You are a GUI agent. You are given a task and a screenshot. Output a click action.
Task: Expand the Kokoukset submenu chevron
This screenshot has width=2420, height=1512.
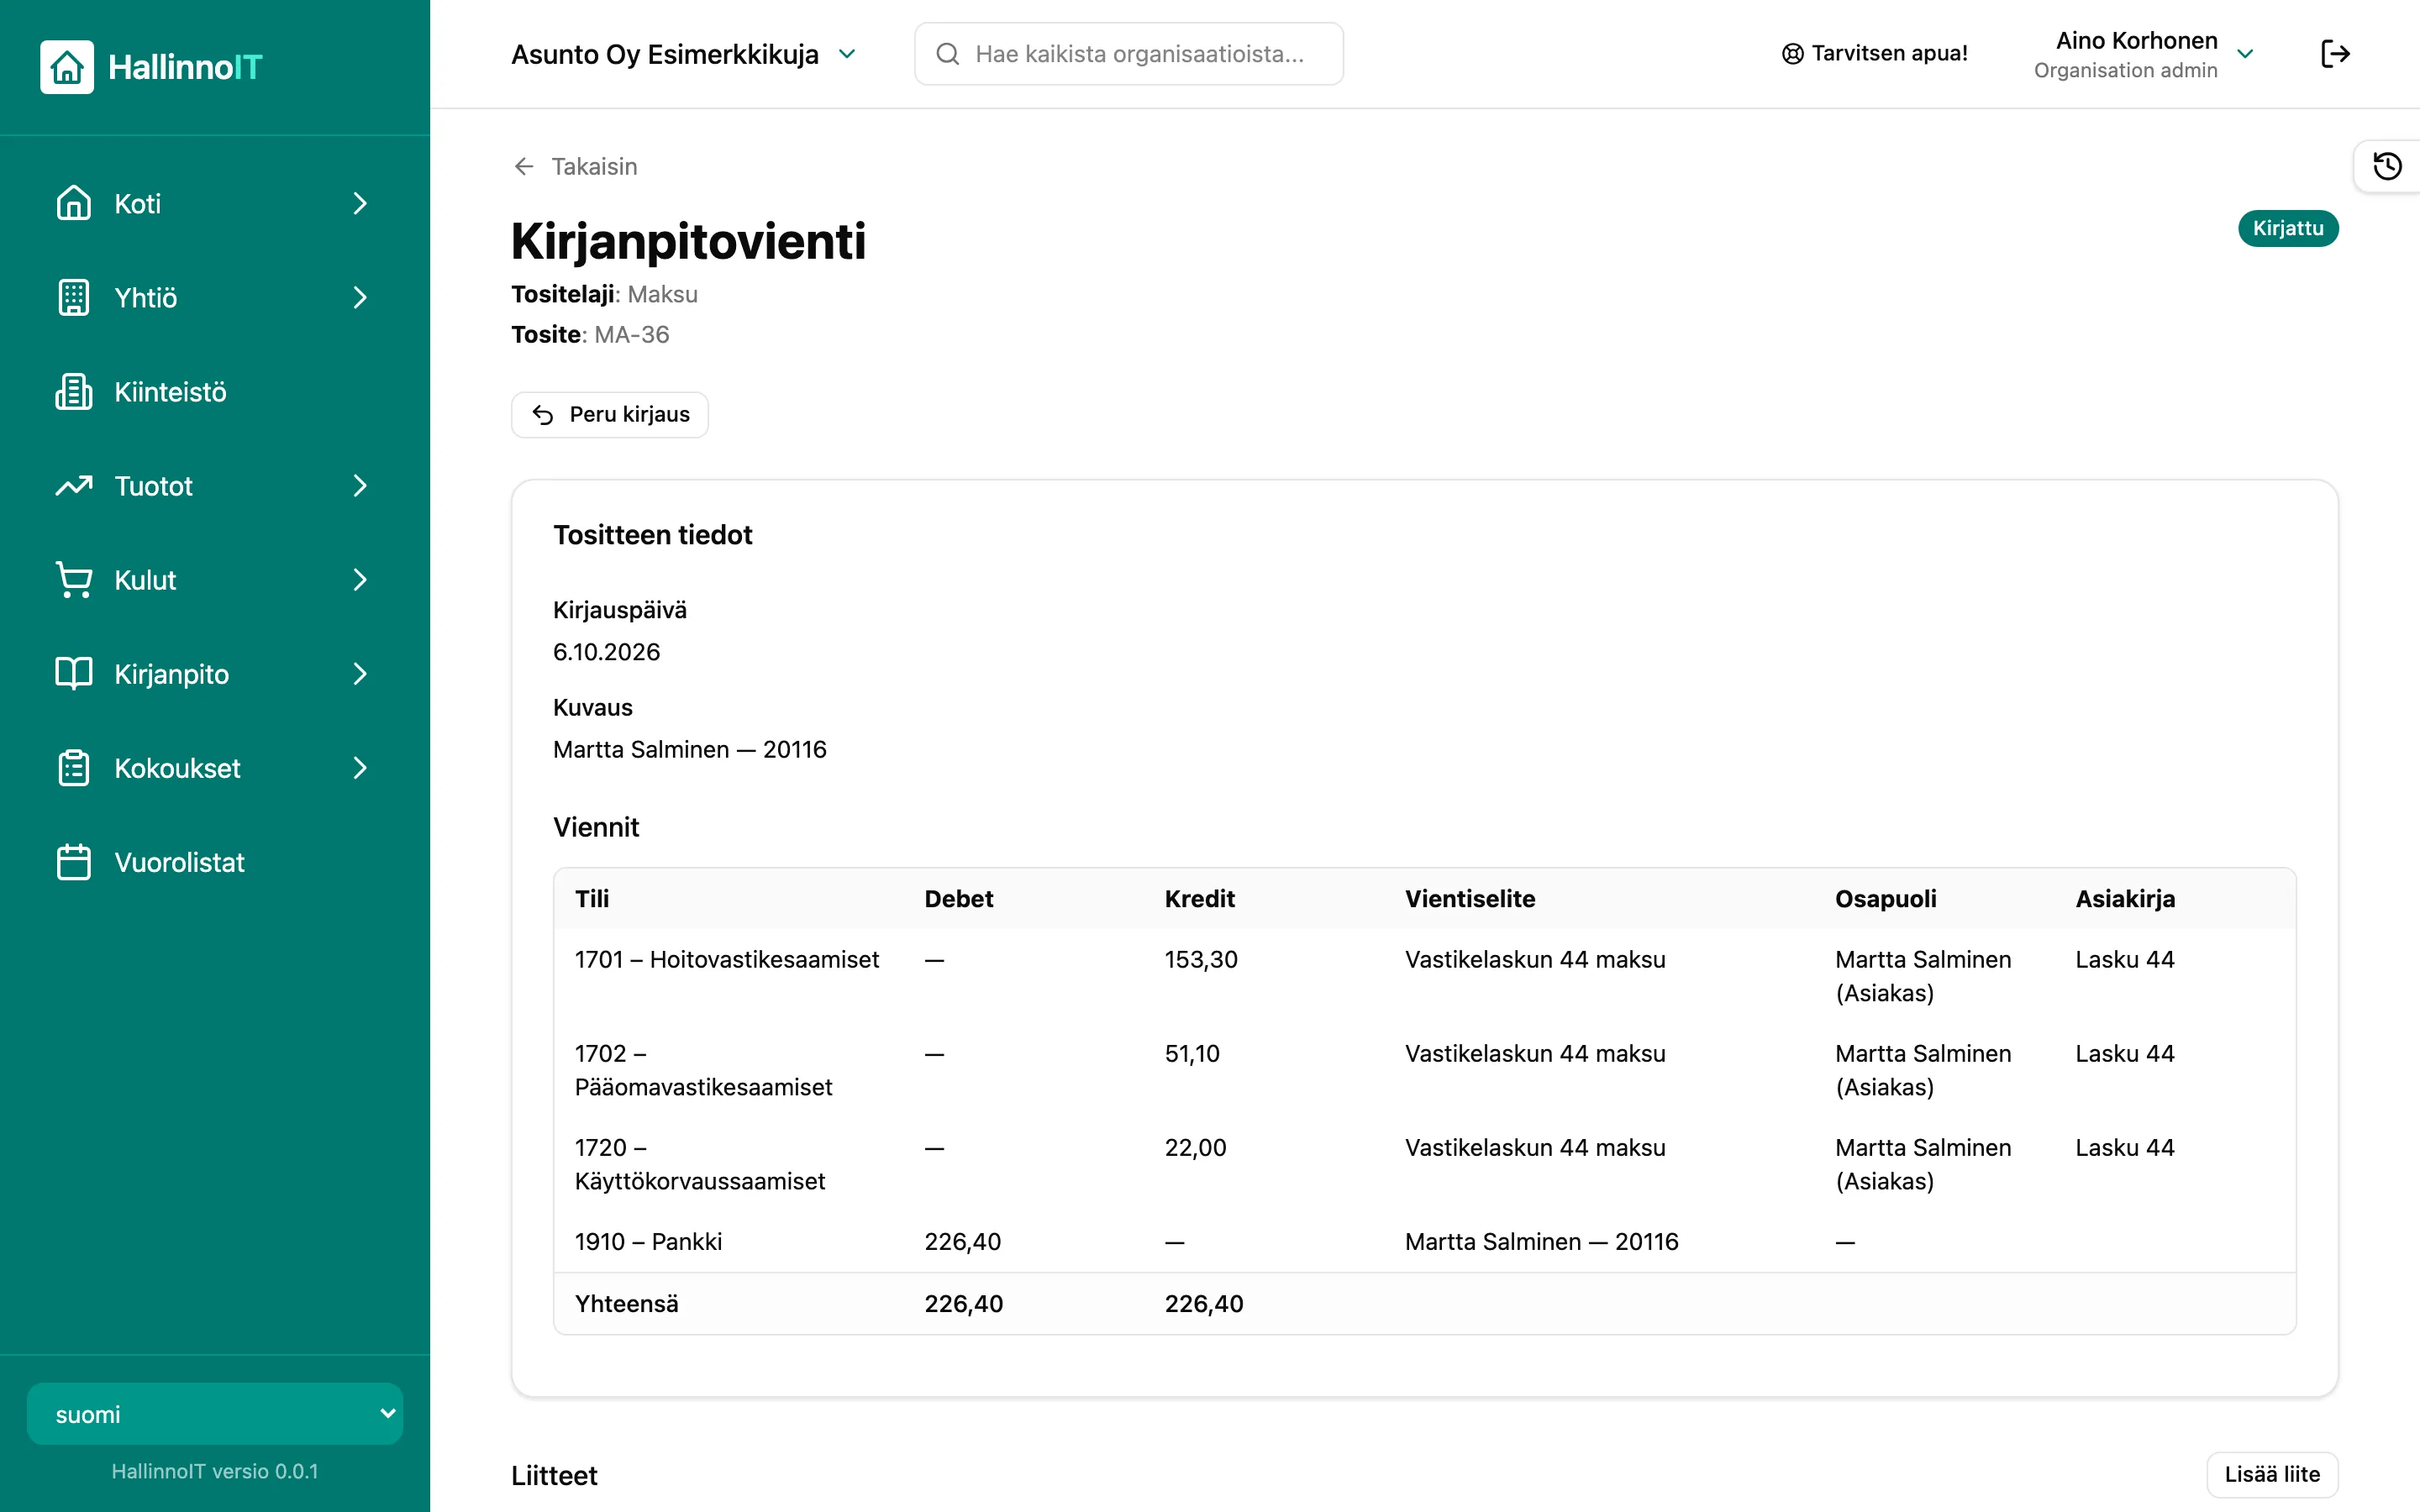tap(360, 767)
